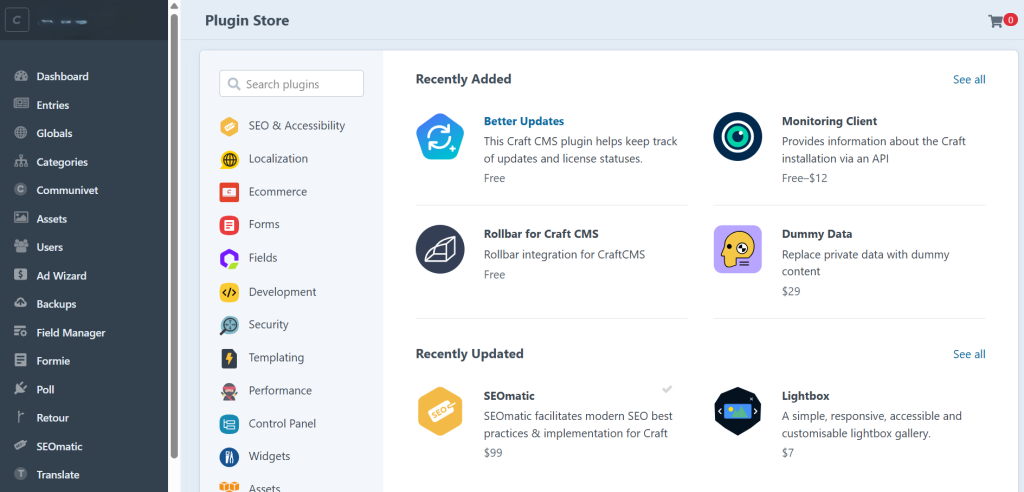This screenshot has height=492, width=1024.
Task: Click See all for Recently Updated
Action: click(969, 354)
